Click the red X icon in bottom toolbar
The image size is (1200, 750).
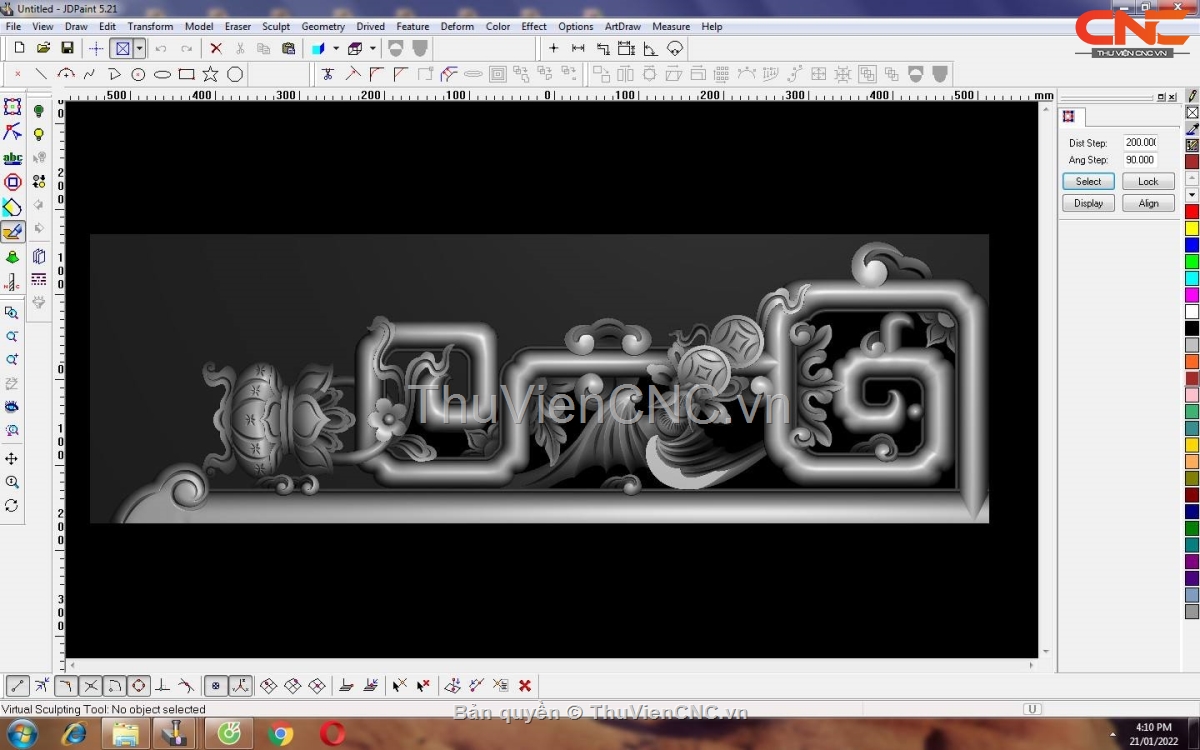point(525,686)
